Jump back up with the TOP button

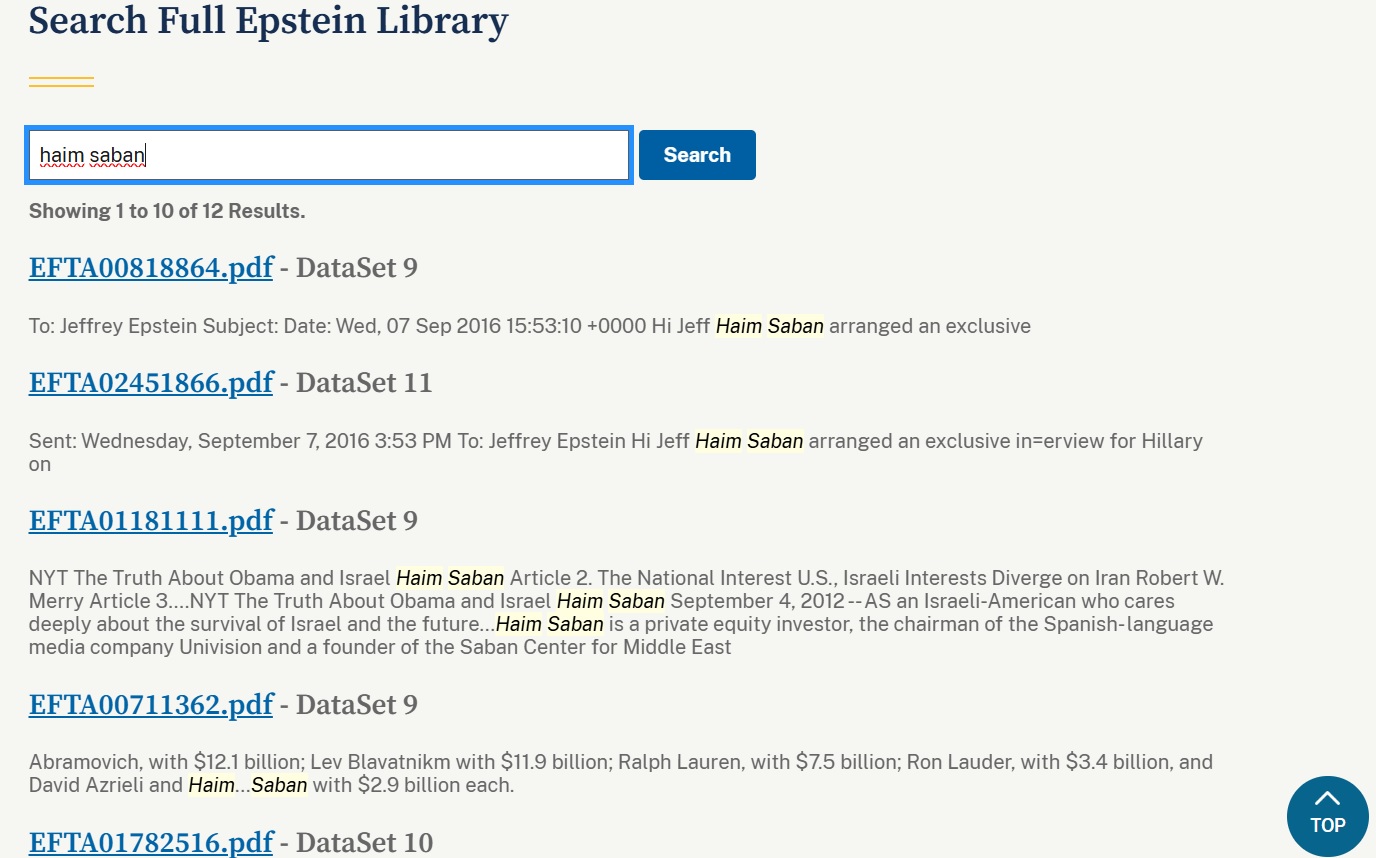point(1327,816)
